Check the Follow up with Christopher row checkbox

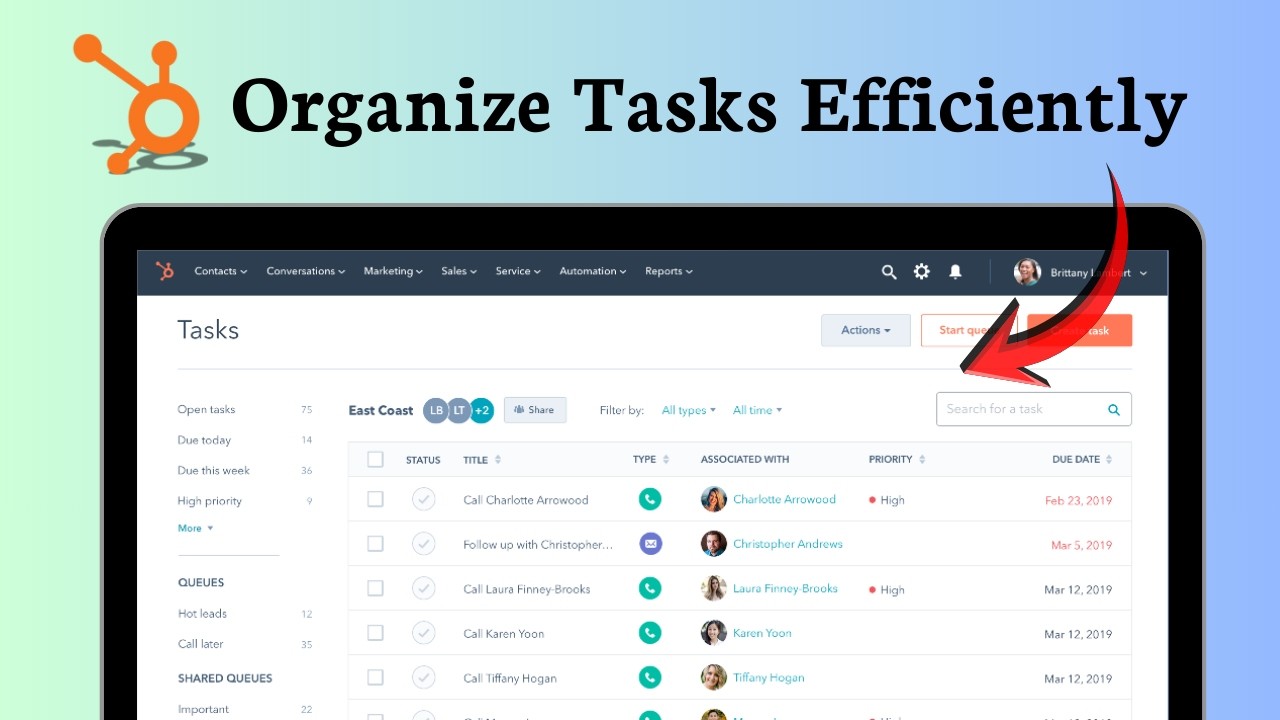tap(375, 544)
